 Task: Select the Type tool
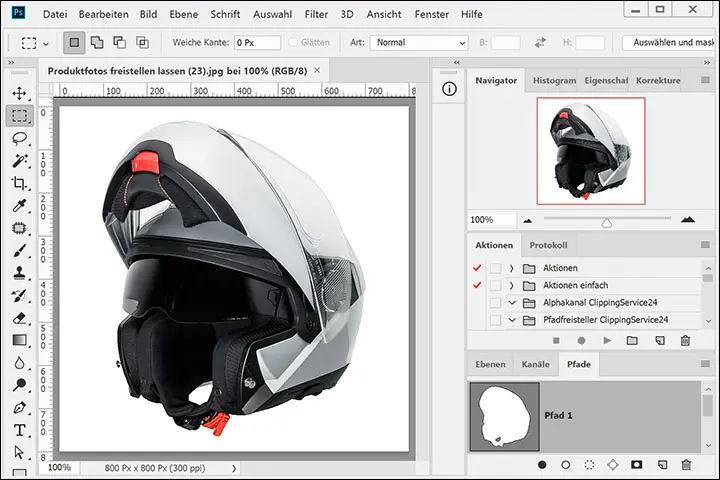tap(19, 430)
